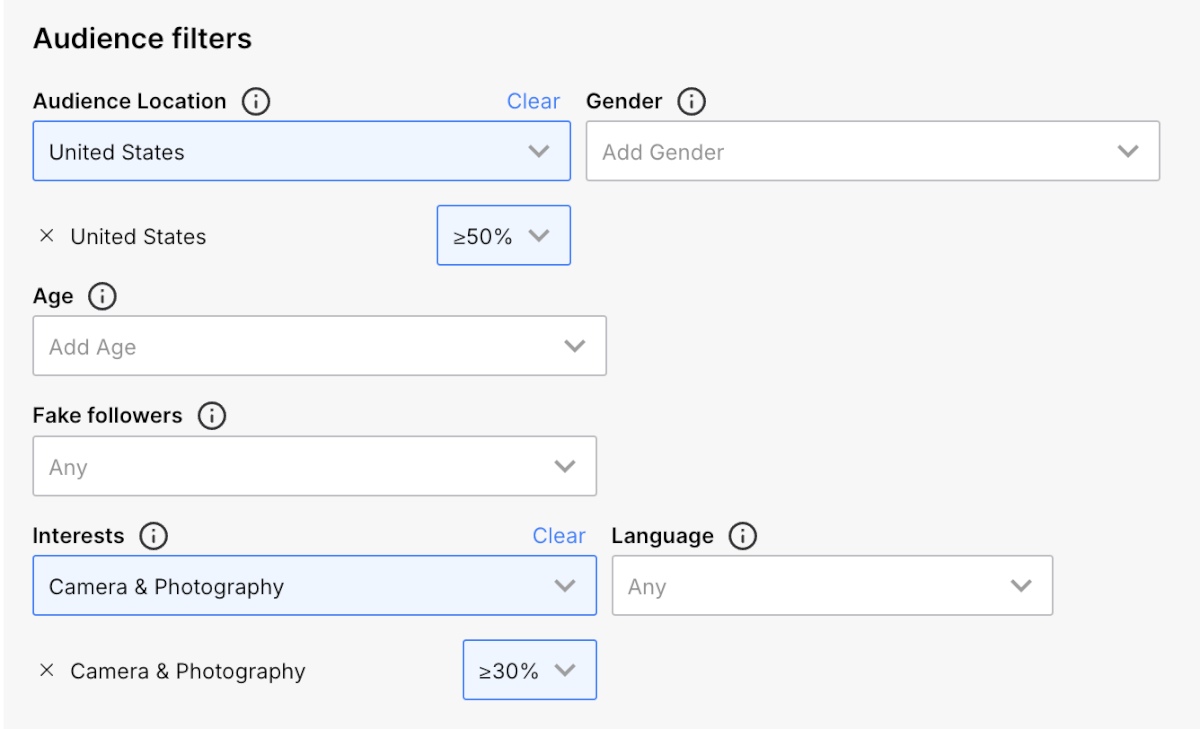Click the Gender info icon

coord(692,102)
